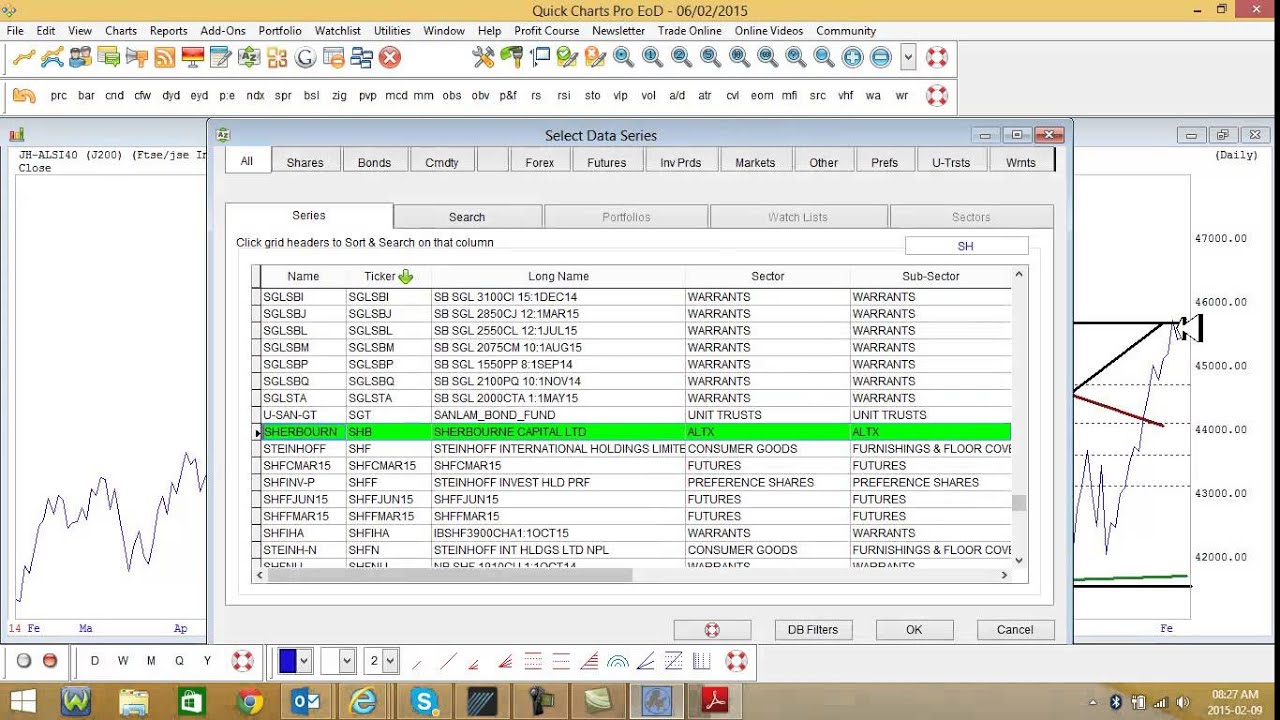This screenshot has height=720, width=1280.
Task: Click the blue colour swatch
Action: click(288, 661)
